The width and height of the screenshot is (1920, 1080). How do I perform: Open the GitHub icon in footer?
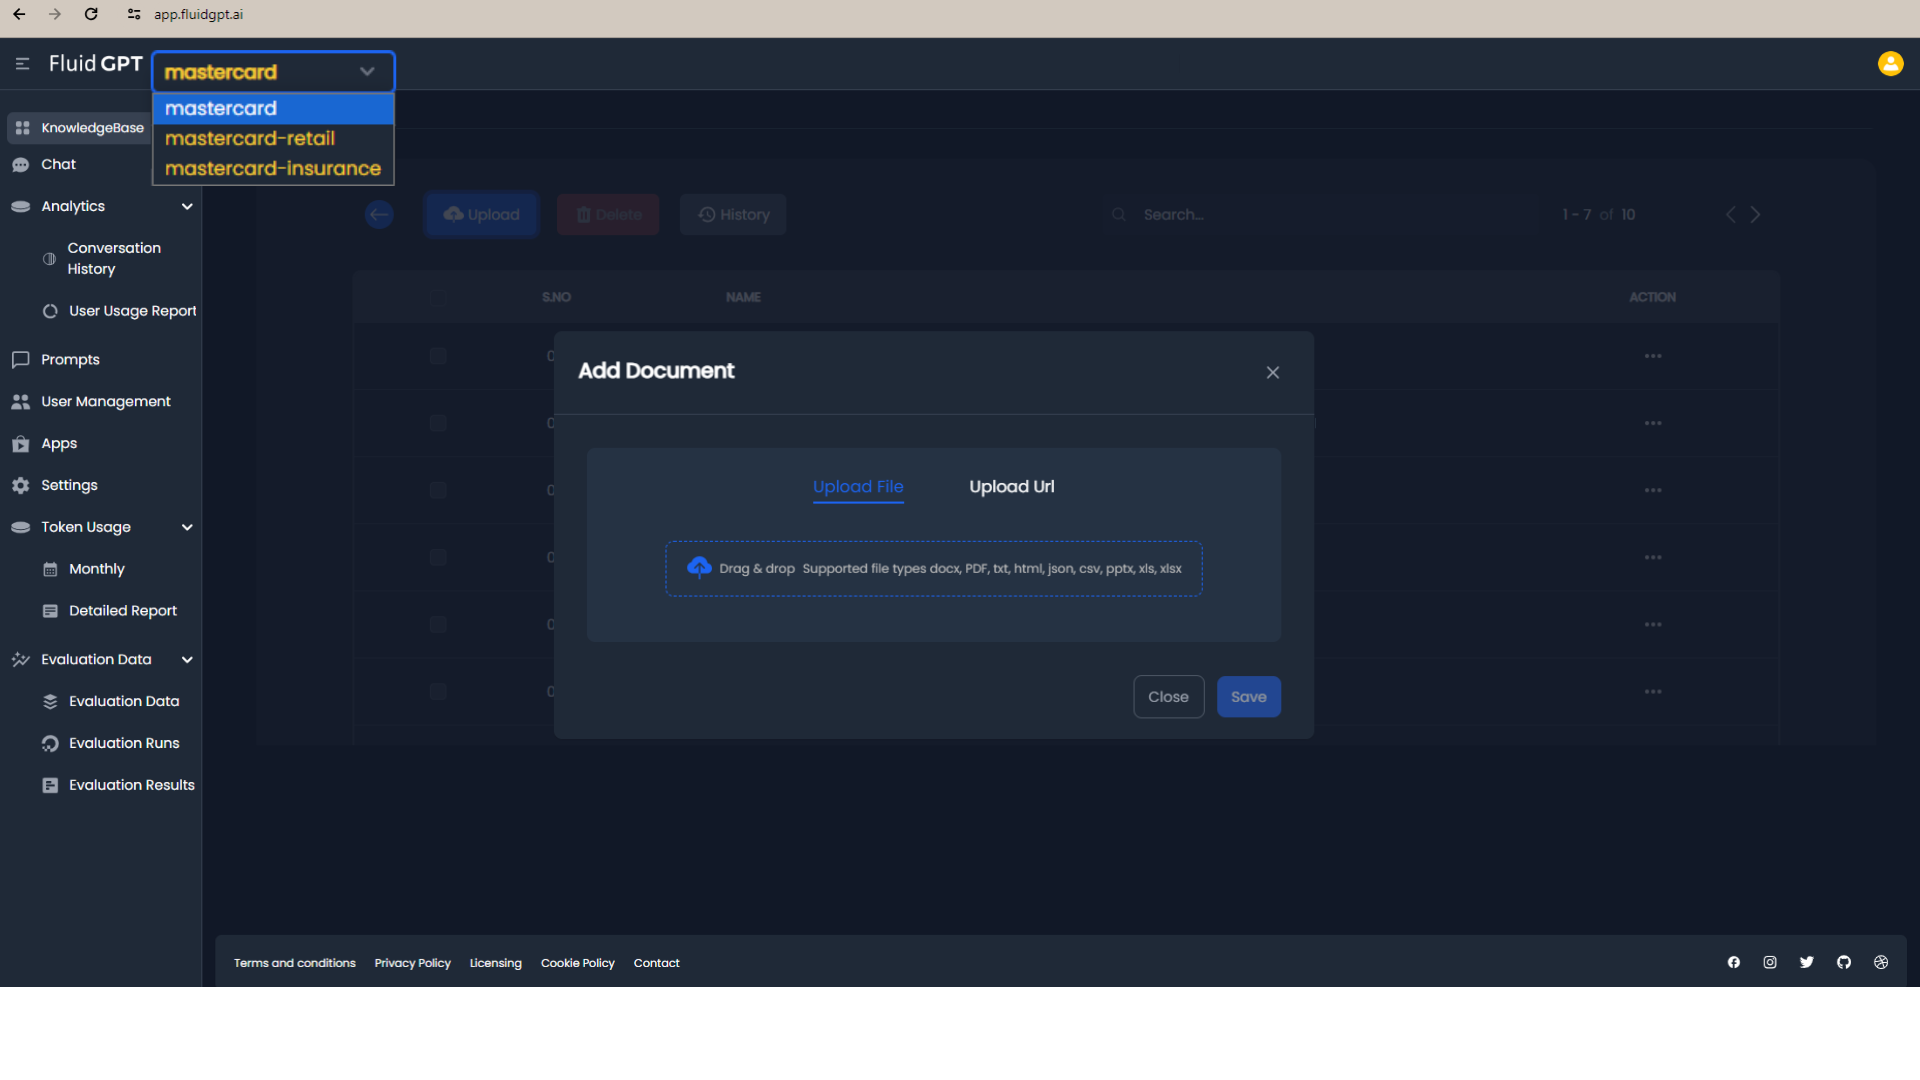(x=1844, y=962)
